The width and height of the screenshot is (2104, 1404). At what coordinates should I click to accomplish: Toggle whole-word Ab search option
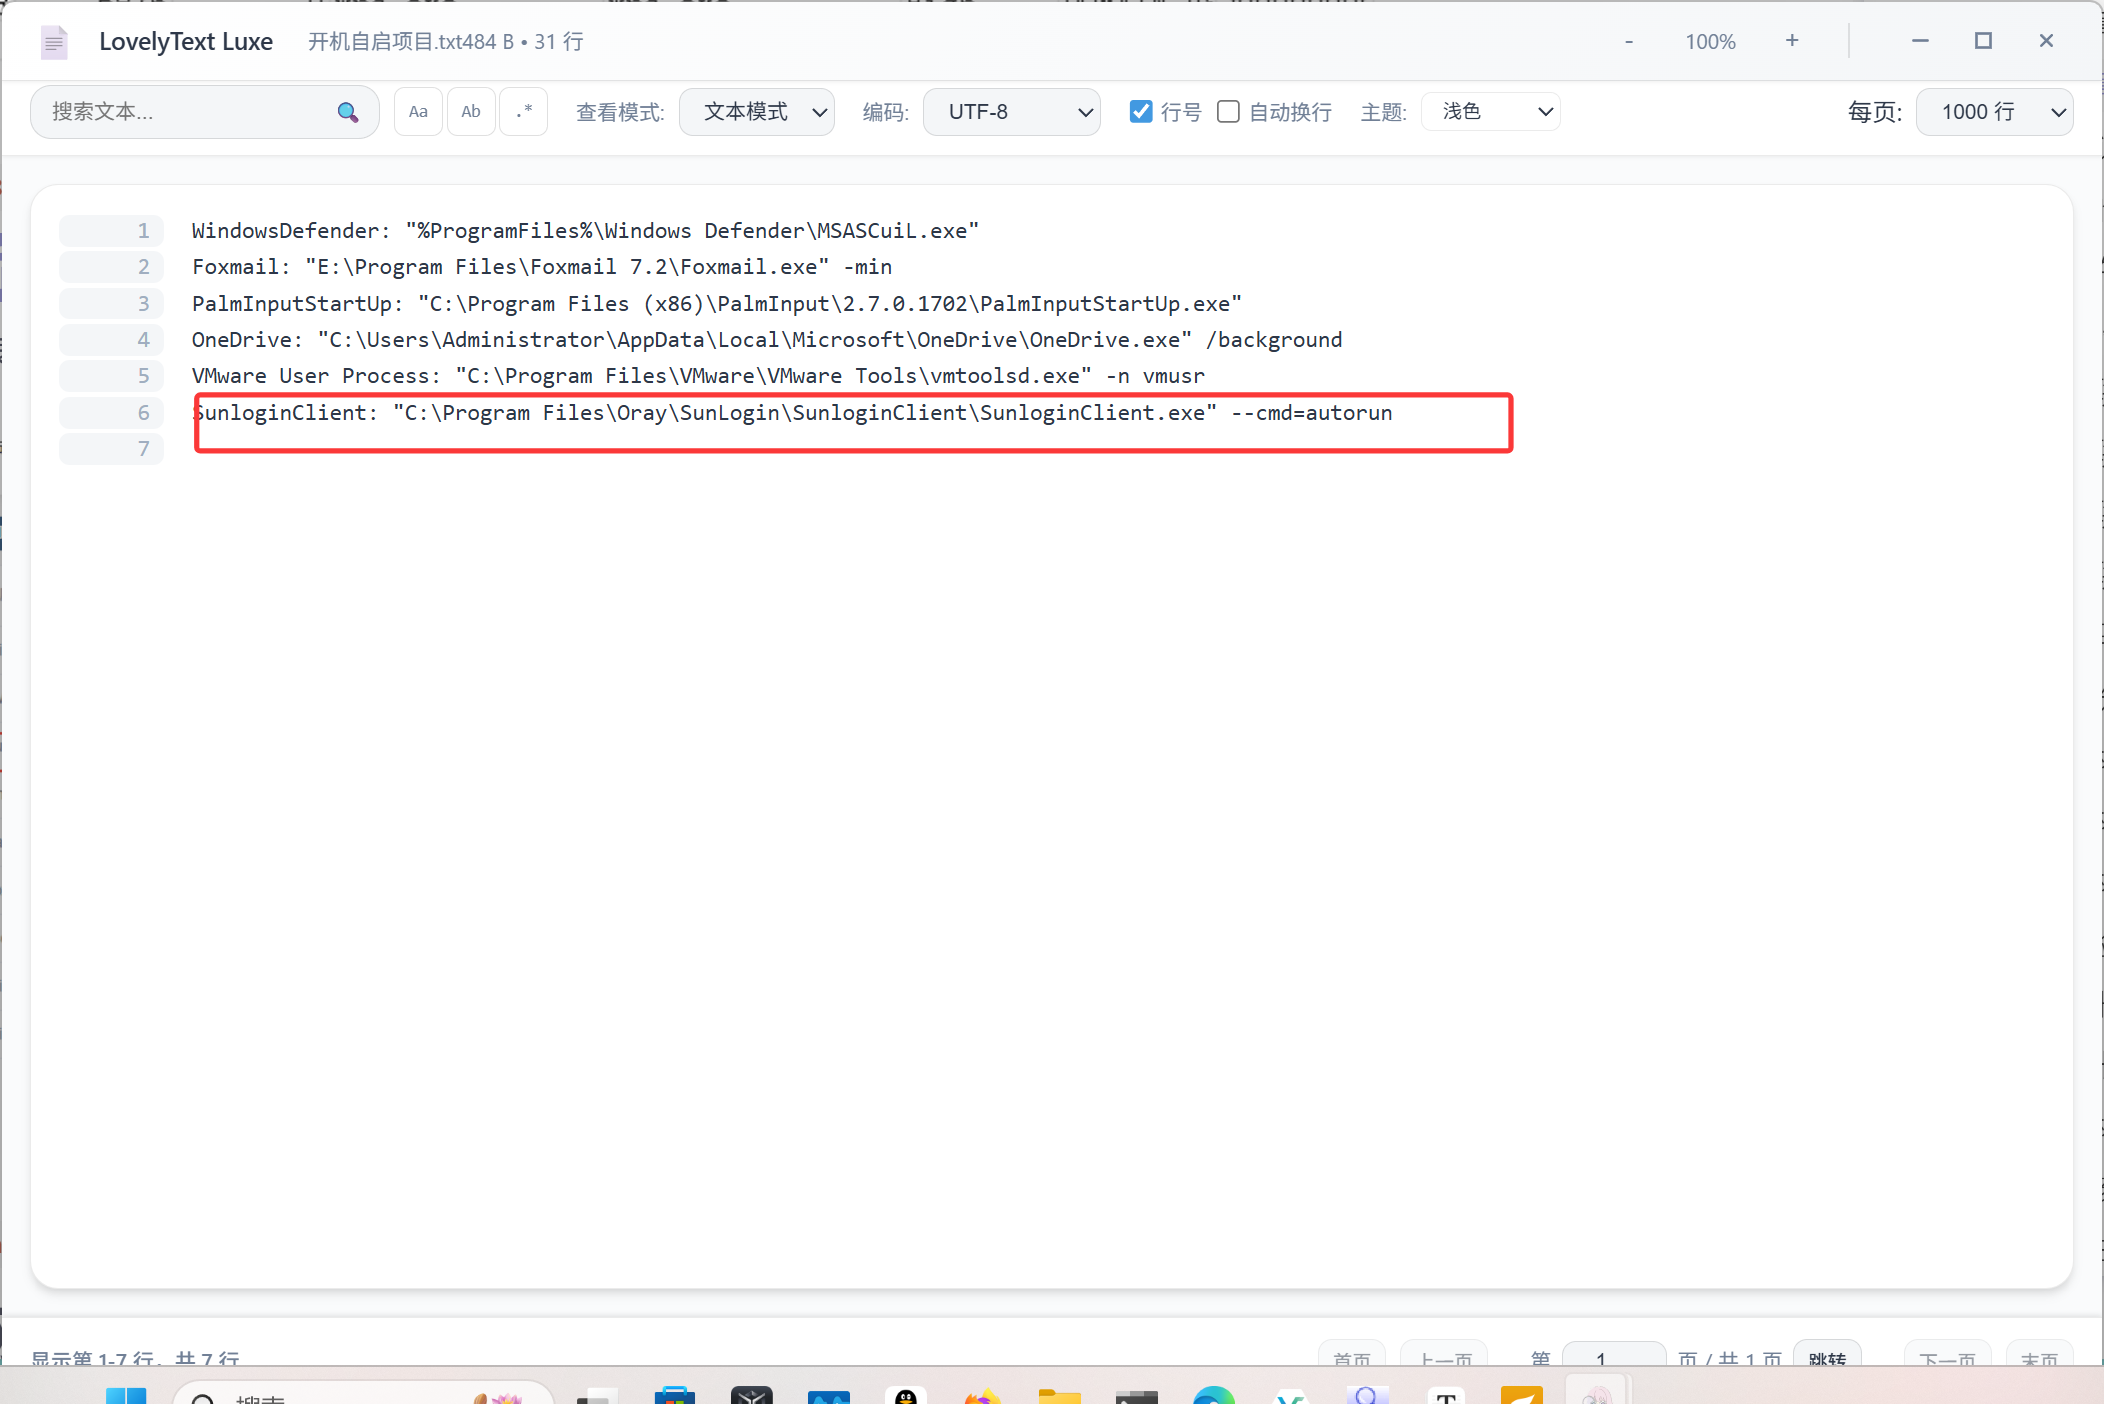click(471, 112)
